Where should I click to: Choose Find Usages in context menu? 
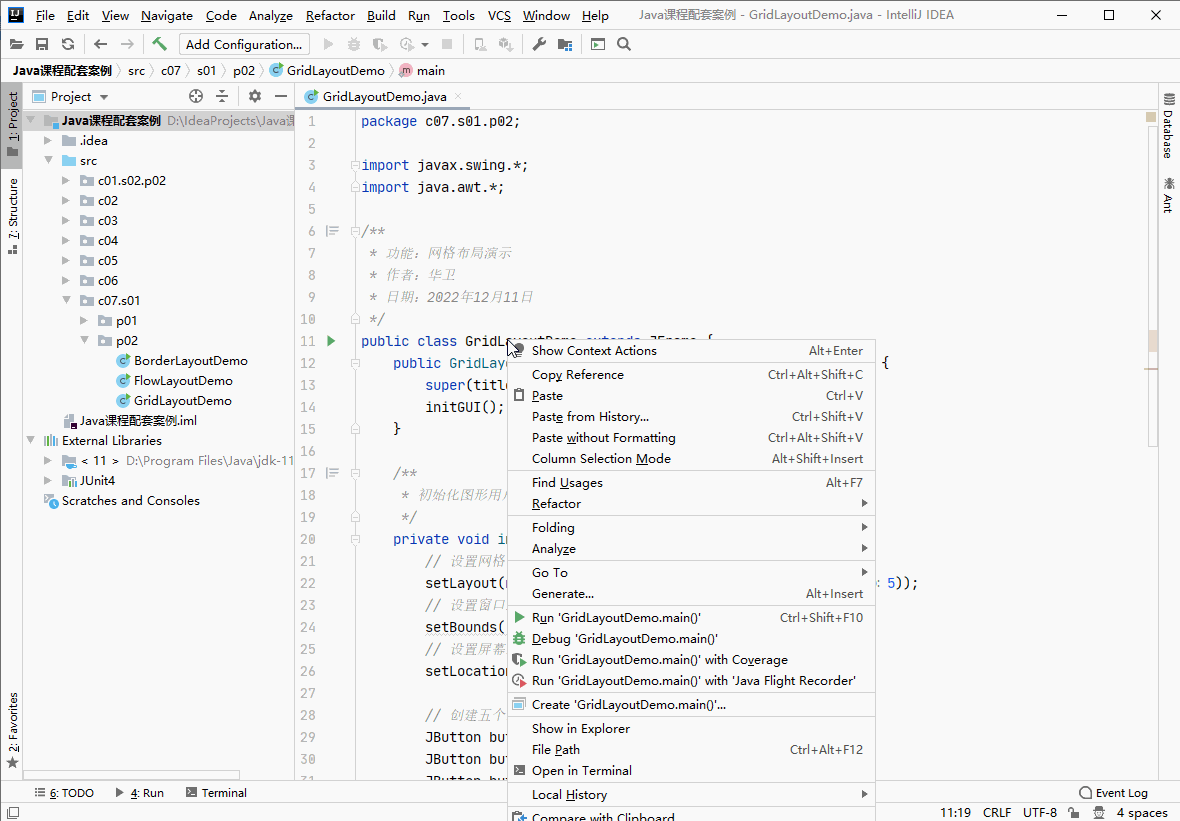(692, 482)
